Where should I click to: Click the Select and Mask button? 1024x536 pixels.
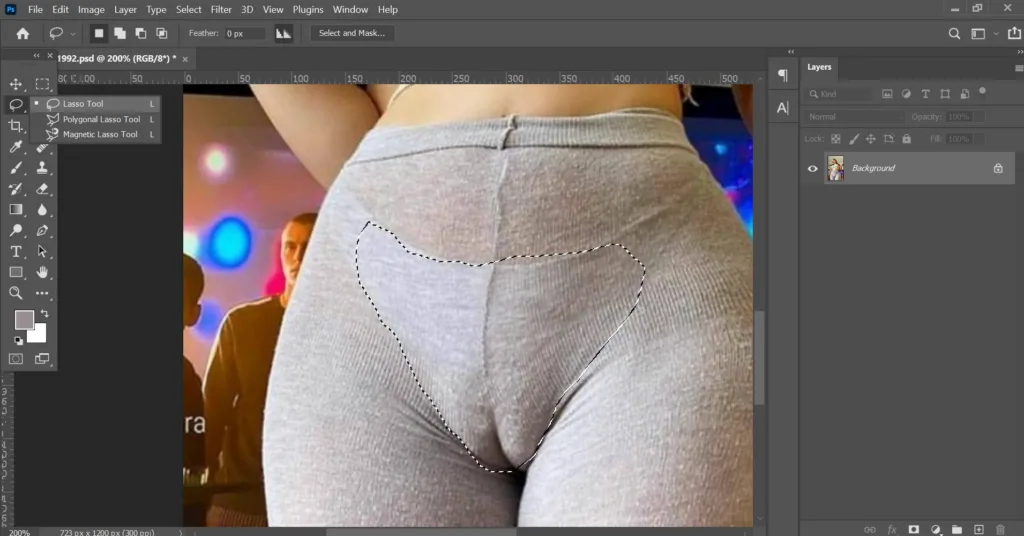(351, 33)
